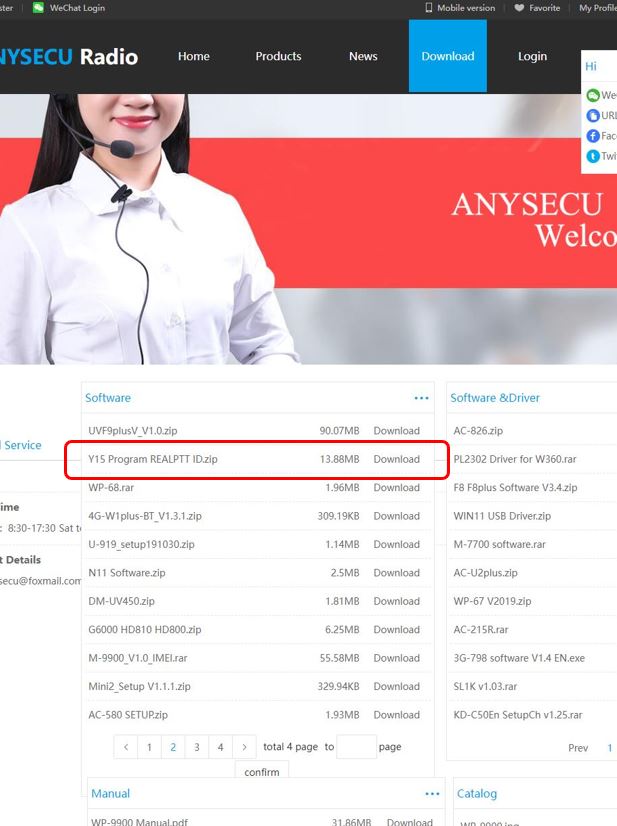The image size is (617, 826).
Task: Click F8 F8plus Software V3.4.zip
Action: coord(515,488)
